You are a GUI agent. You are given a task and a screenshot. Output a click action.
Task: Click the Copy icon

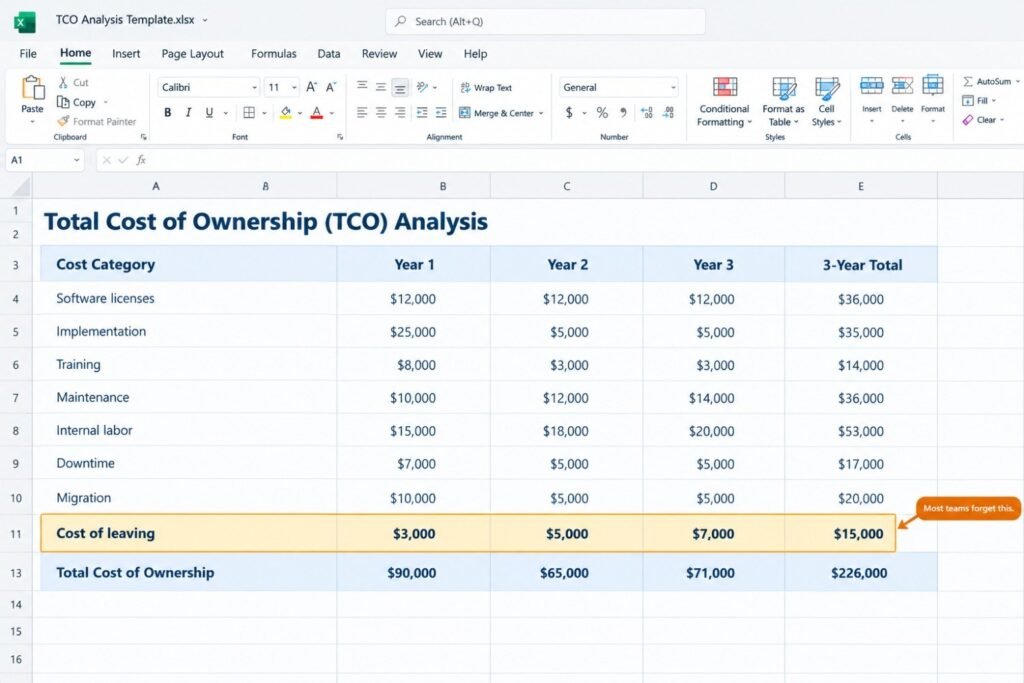coord(63,102)
